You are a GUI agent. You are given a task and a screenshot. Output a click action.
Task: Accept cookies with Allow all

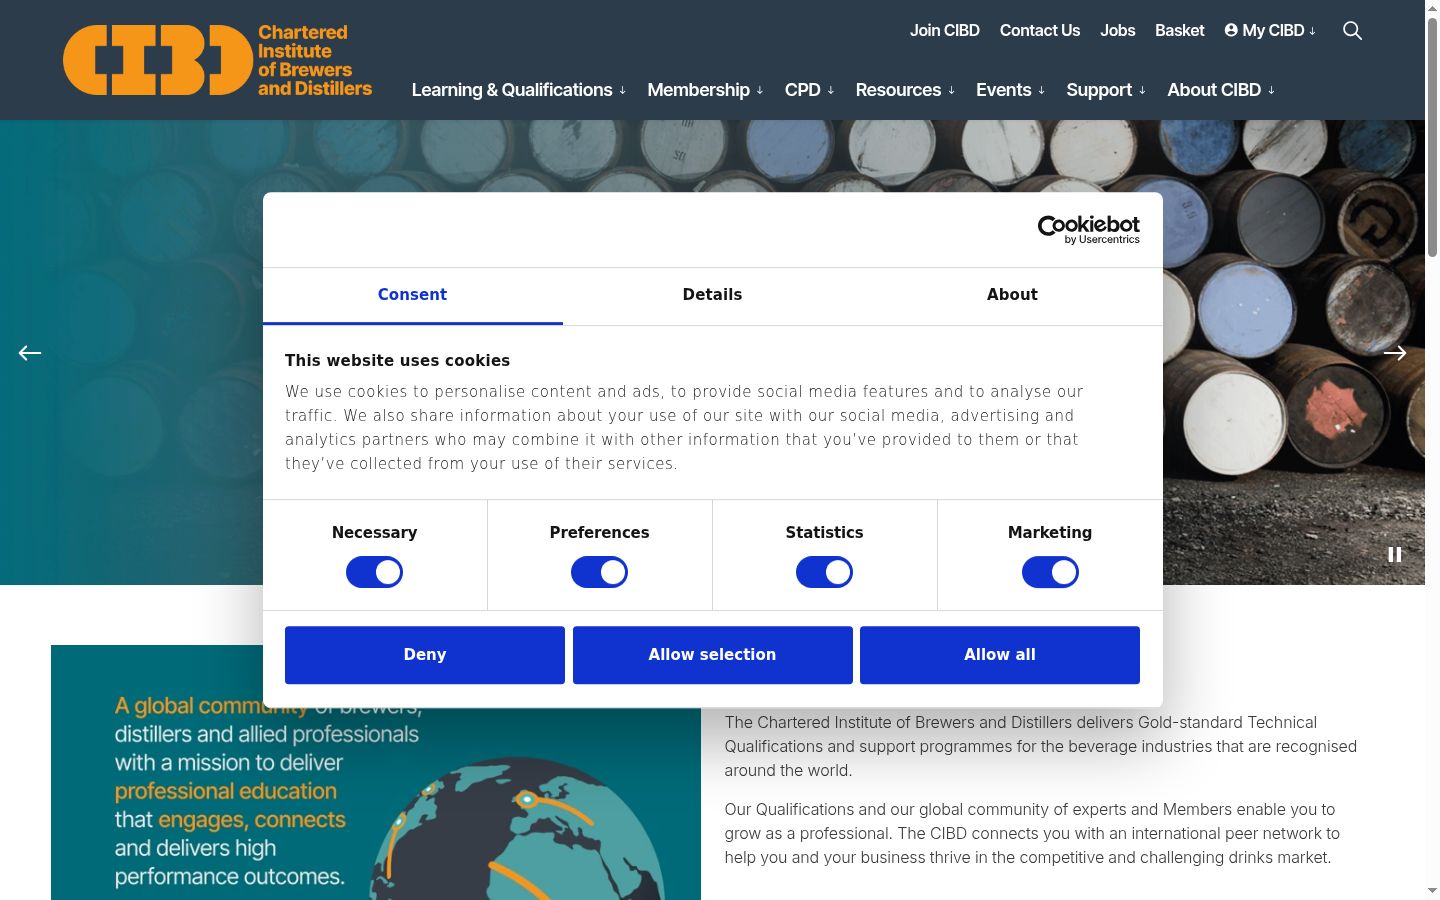coord(1000,655)
